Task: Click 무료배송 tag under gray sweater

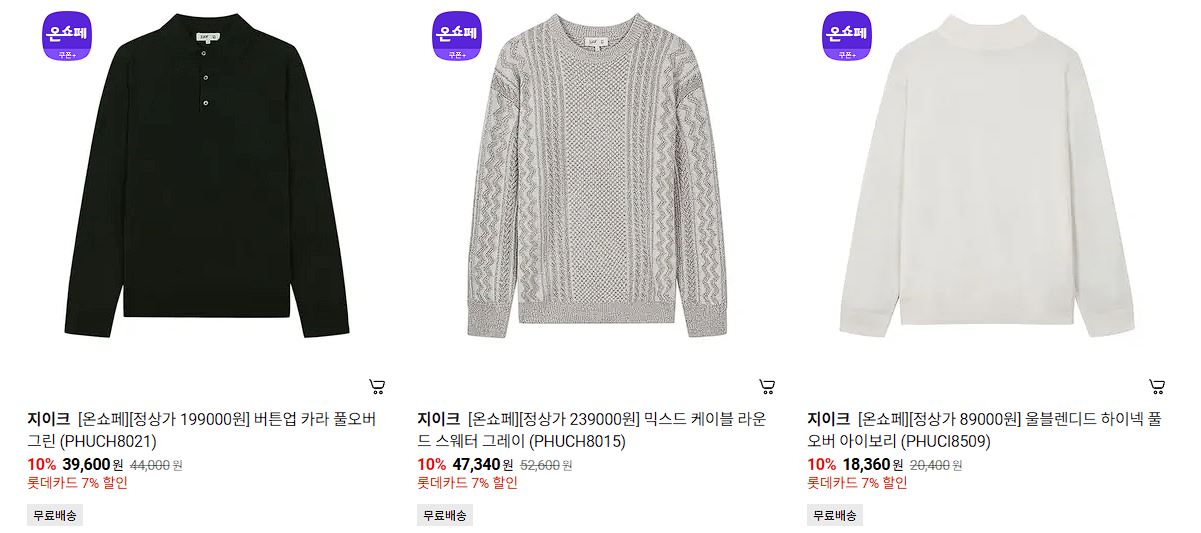Action: pos(445,515)
